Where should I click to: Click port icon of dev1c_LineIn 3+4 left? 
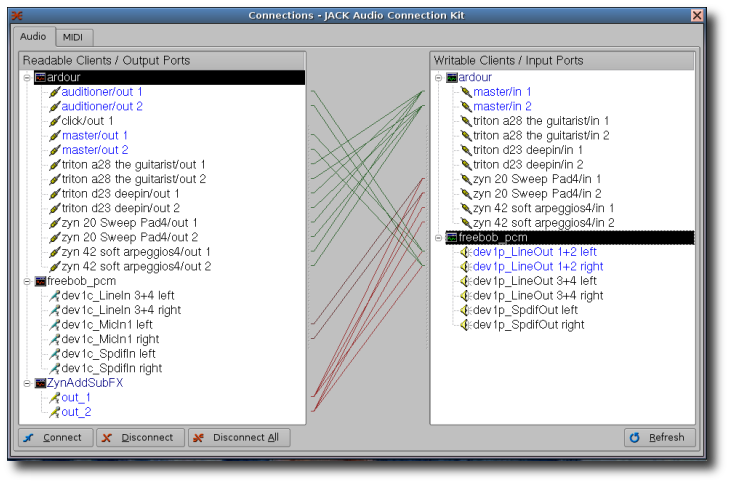pyautogui.click(x=54, y=296)
